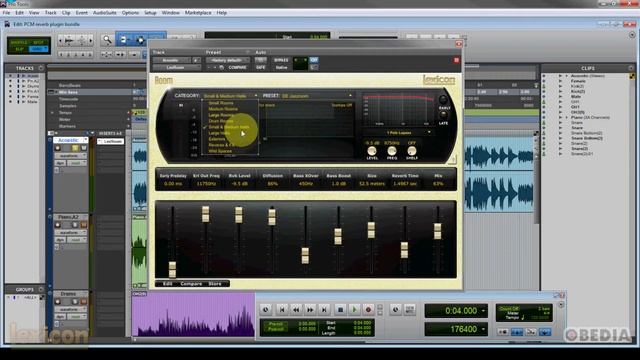Mute the Acoustic track
This screenshot has width=640, height=360.
tap(84, 148)
